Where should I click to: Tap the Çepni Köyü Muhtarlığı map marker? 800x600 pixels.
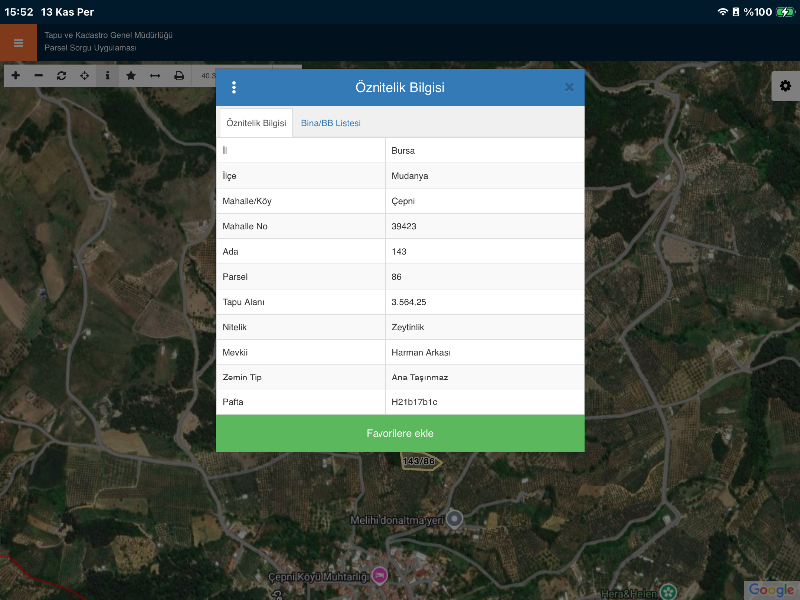click(x=380, y=576)
